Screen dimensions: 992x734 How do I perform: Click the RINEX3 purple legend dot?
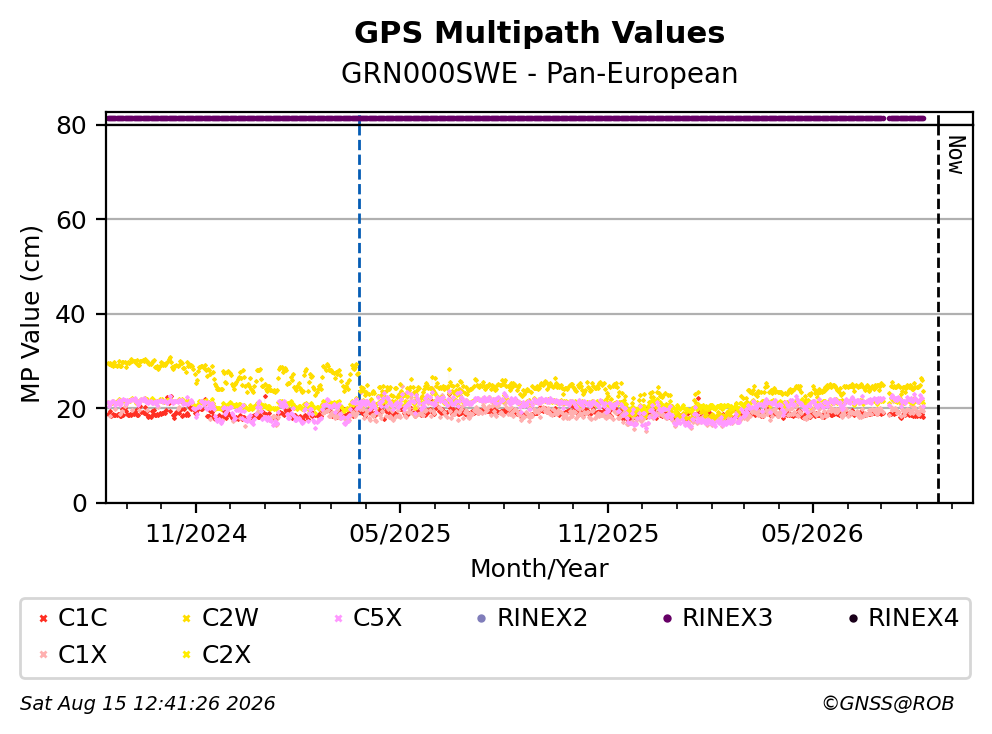667,618
